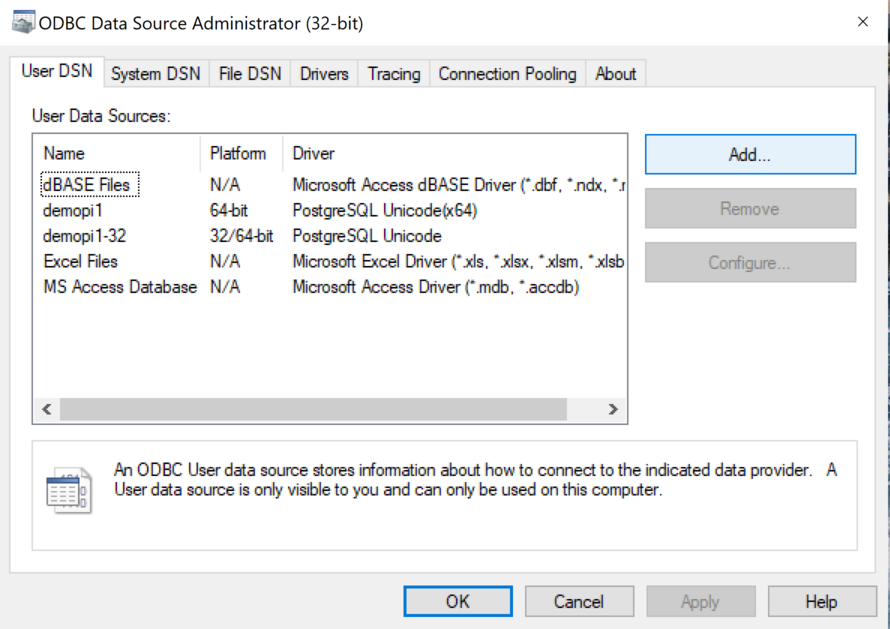Image resolution: width=890 pixels, height=629 pixels.
Task: Click the Add button to create a source
Action: [x=750, y=154]
